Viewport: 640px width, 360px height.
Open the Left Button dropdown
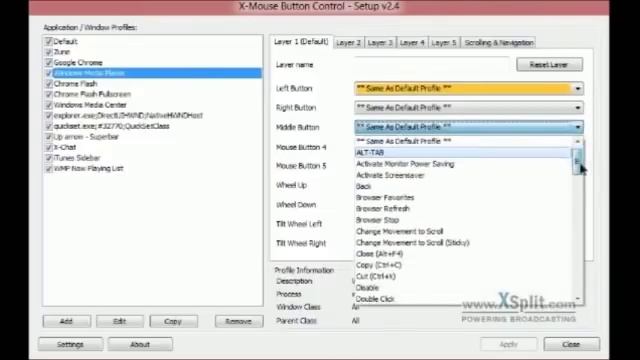point(469,89)
